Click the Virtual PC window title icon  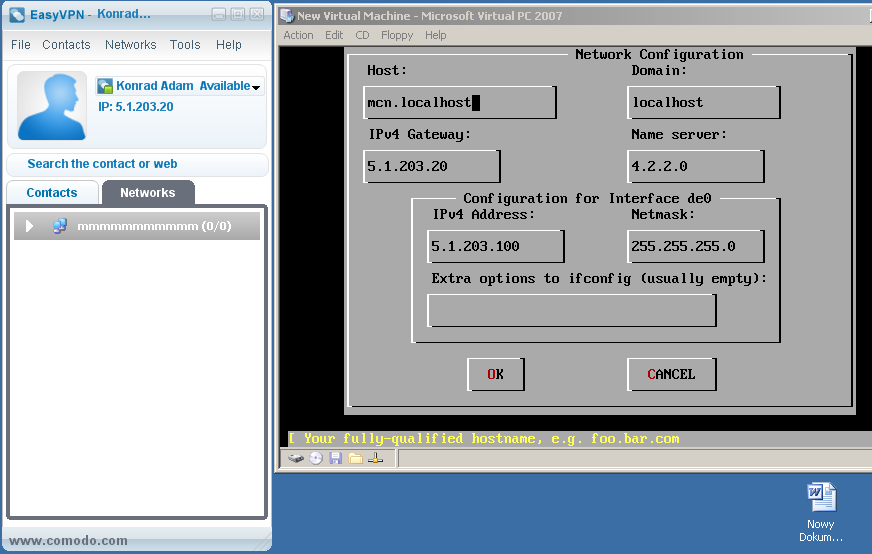click(287, 16)
